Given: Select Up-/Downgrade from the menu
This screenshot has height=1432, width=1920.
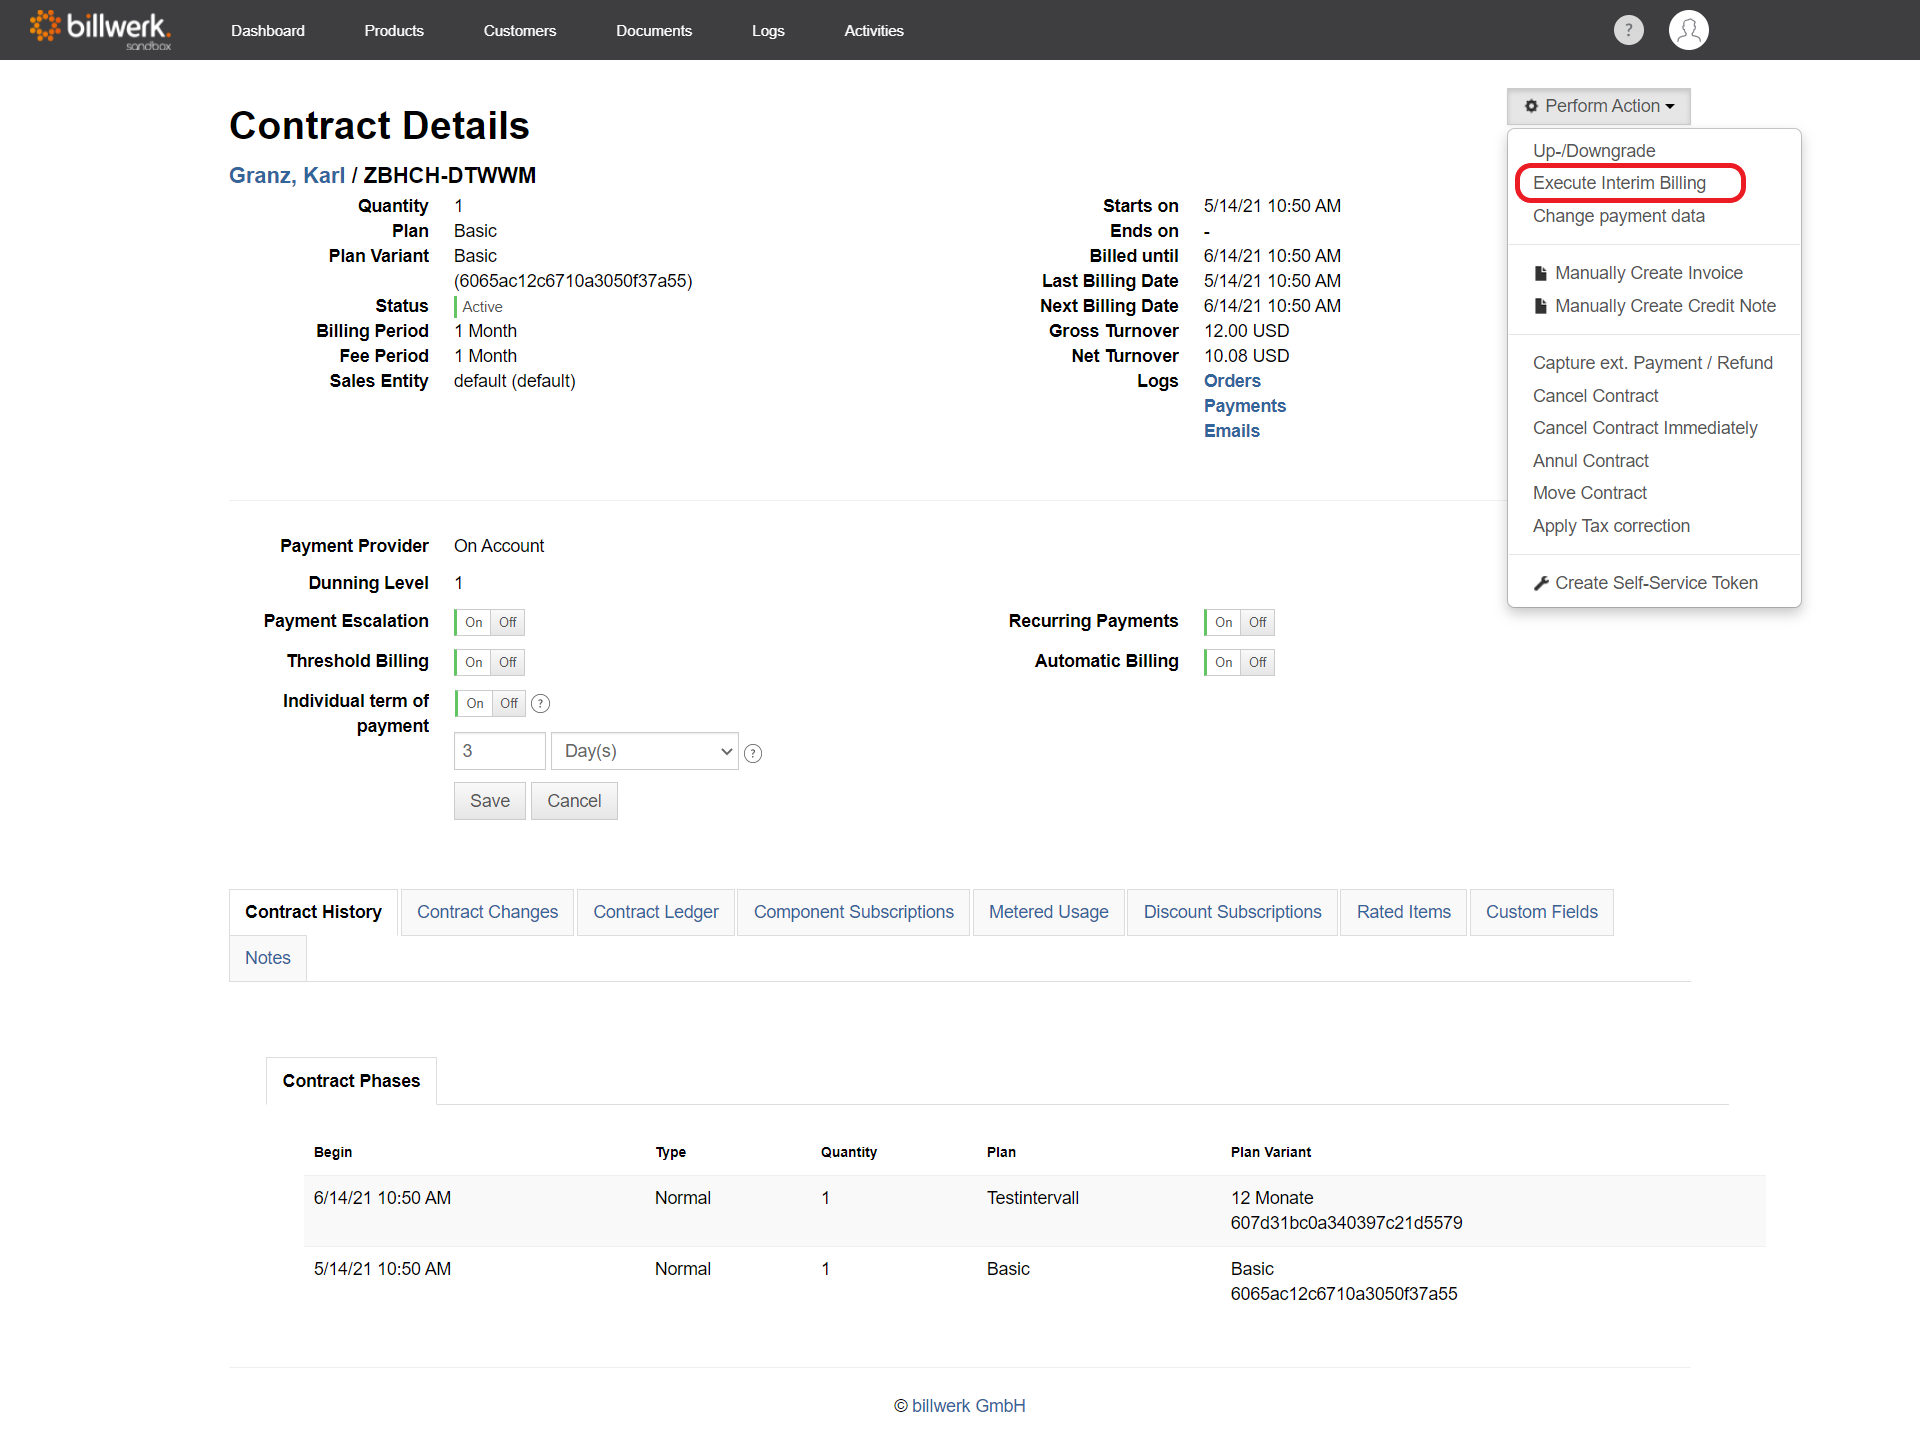Looking at the screenshot, I should coord(1594,151).
